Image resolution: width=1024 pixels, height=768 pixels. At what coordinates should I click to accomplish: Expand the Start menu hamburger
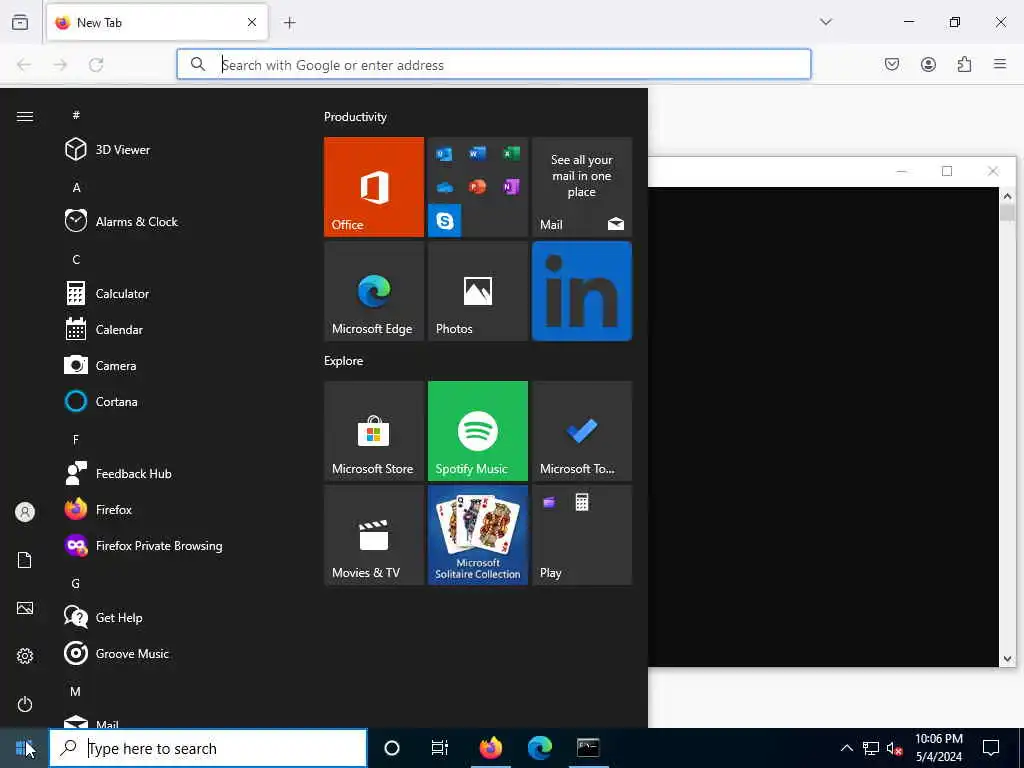(x=25, y=116)
